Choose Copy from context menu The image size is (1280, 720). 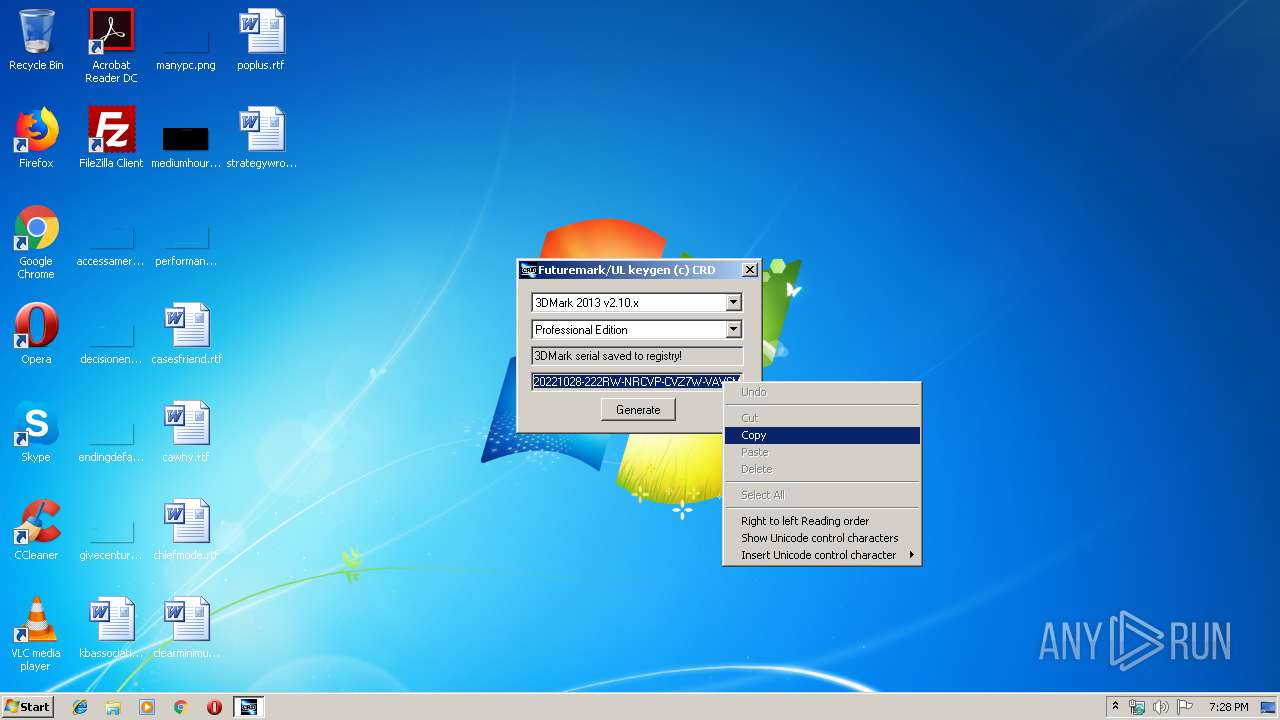[822, 435]
